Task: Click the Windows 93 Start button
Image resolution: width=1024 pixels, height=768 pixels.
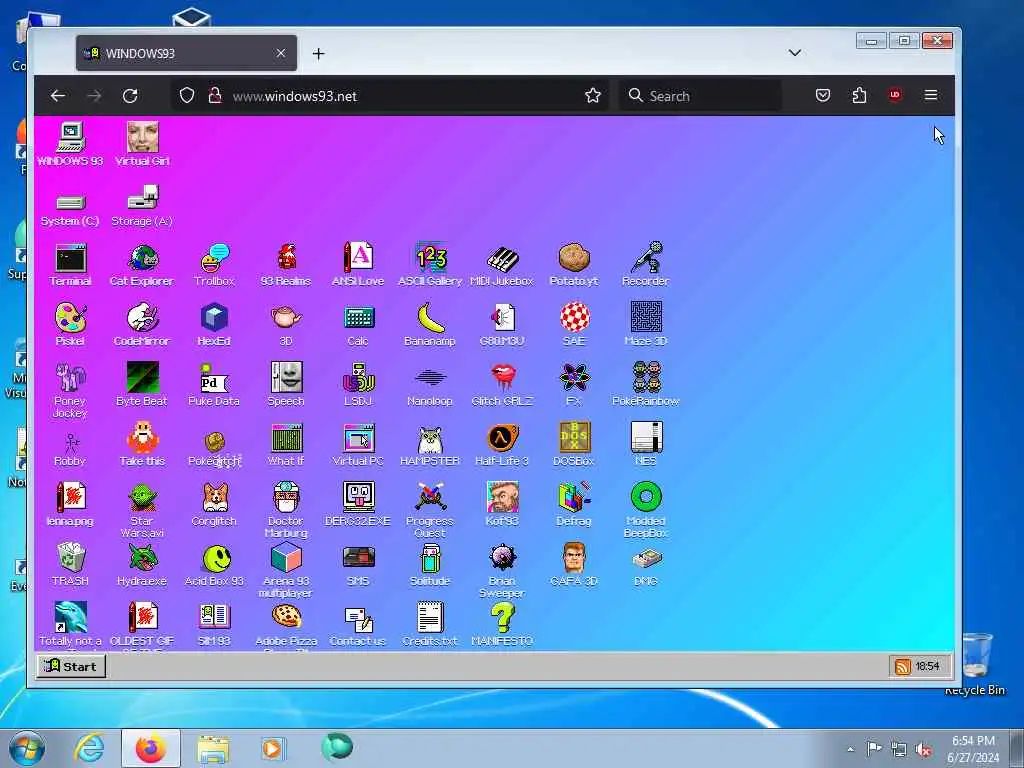Action: (71, 666)
